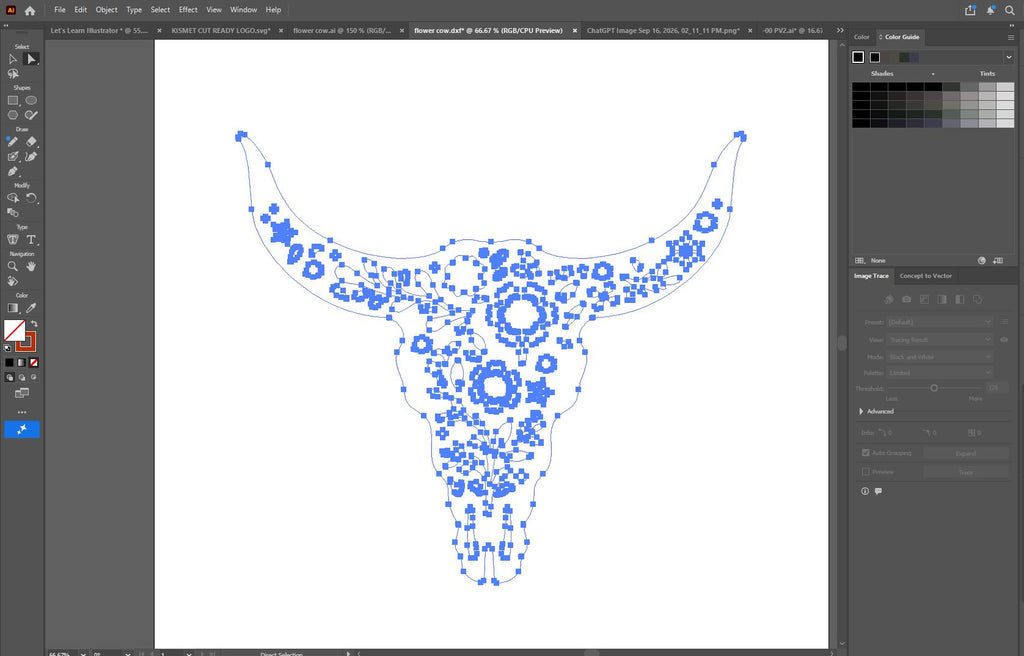Switch to KISMET CUT READY LOGO.svg tab
This screenshot has width=1024, height=656.
pos(221,31)
